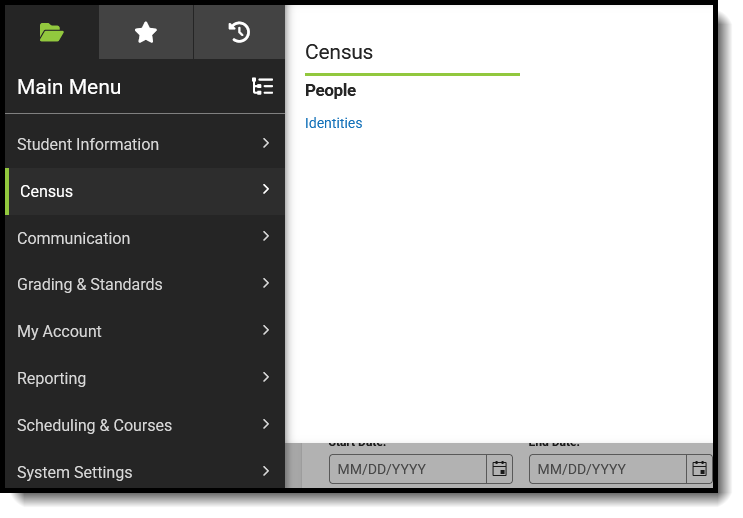Expand the Census chevron arrow
The height and width of the screenshot is (518, 743).
coord(266,190)
